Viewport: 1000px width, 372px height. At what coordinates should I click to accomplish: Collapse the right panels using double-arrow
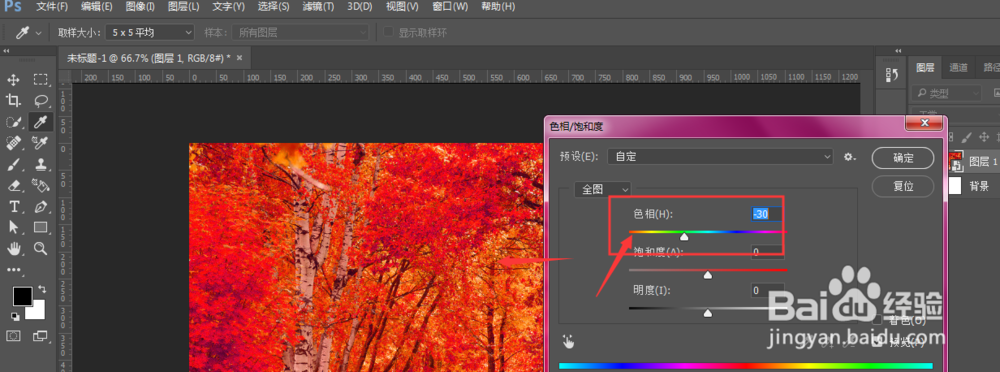click(899, 51)
